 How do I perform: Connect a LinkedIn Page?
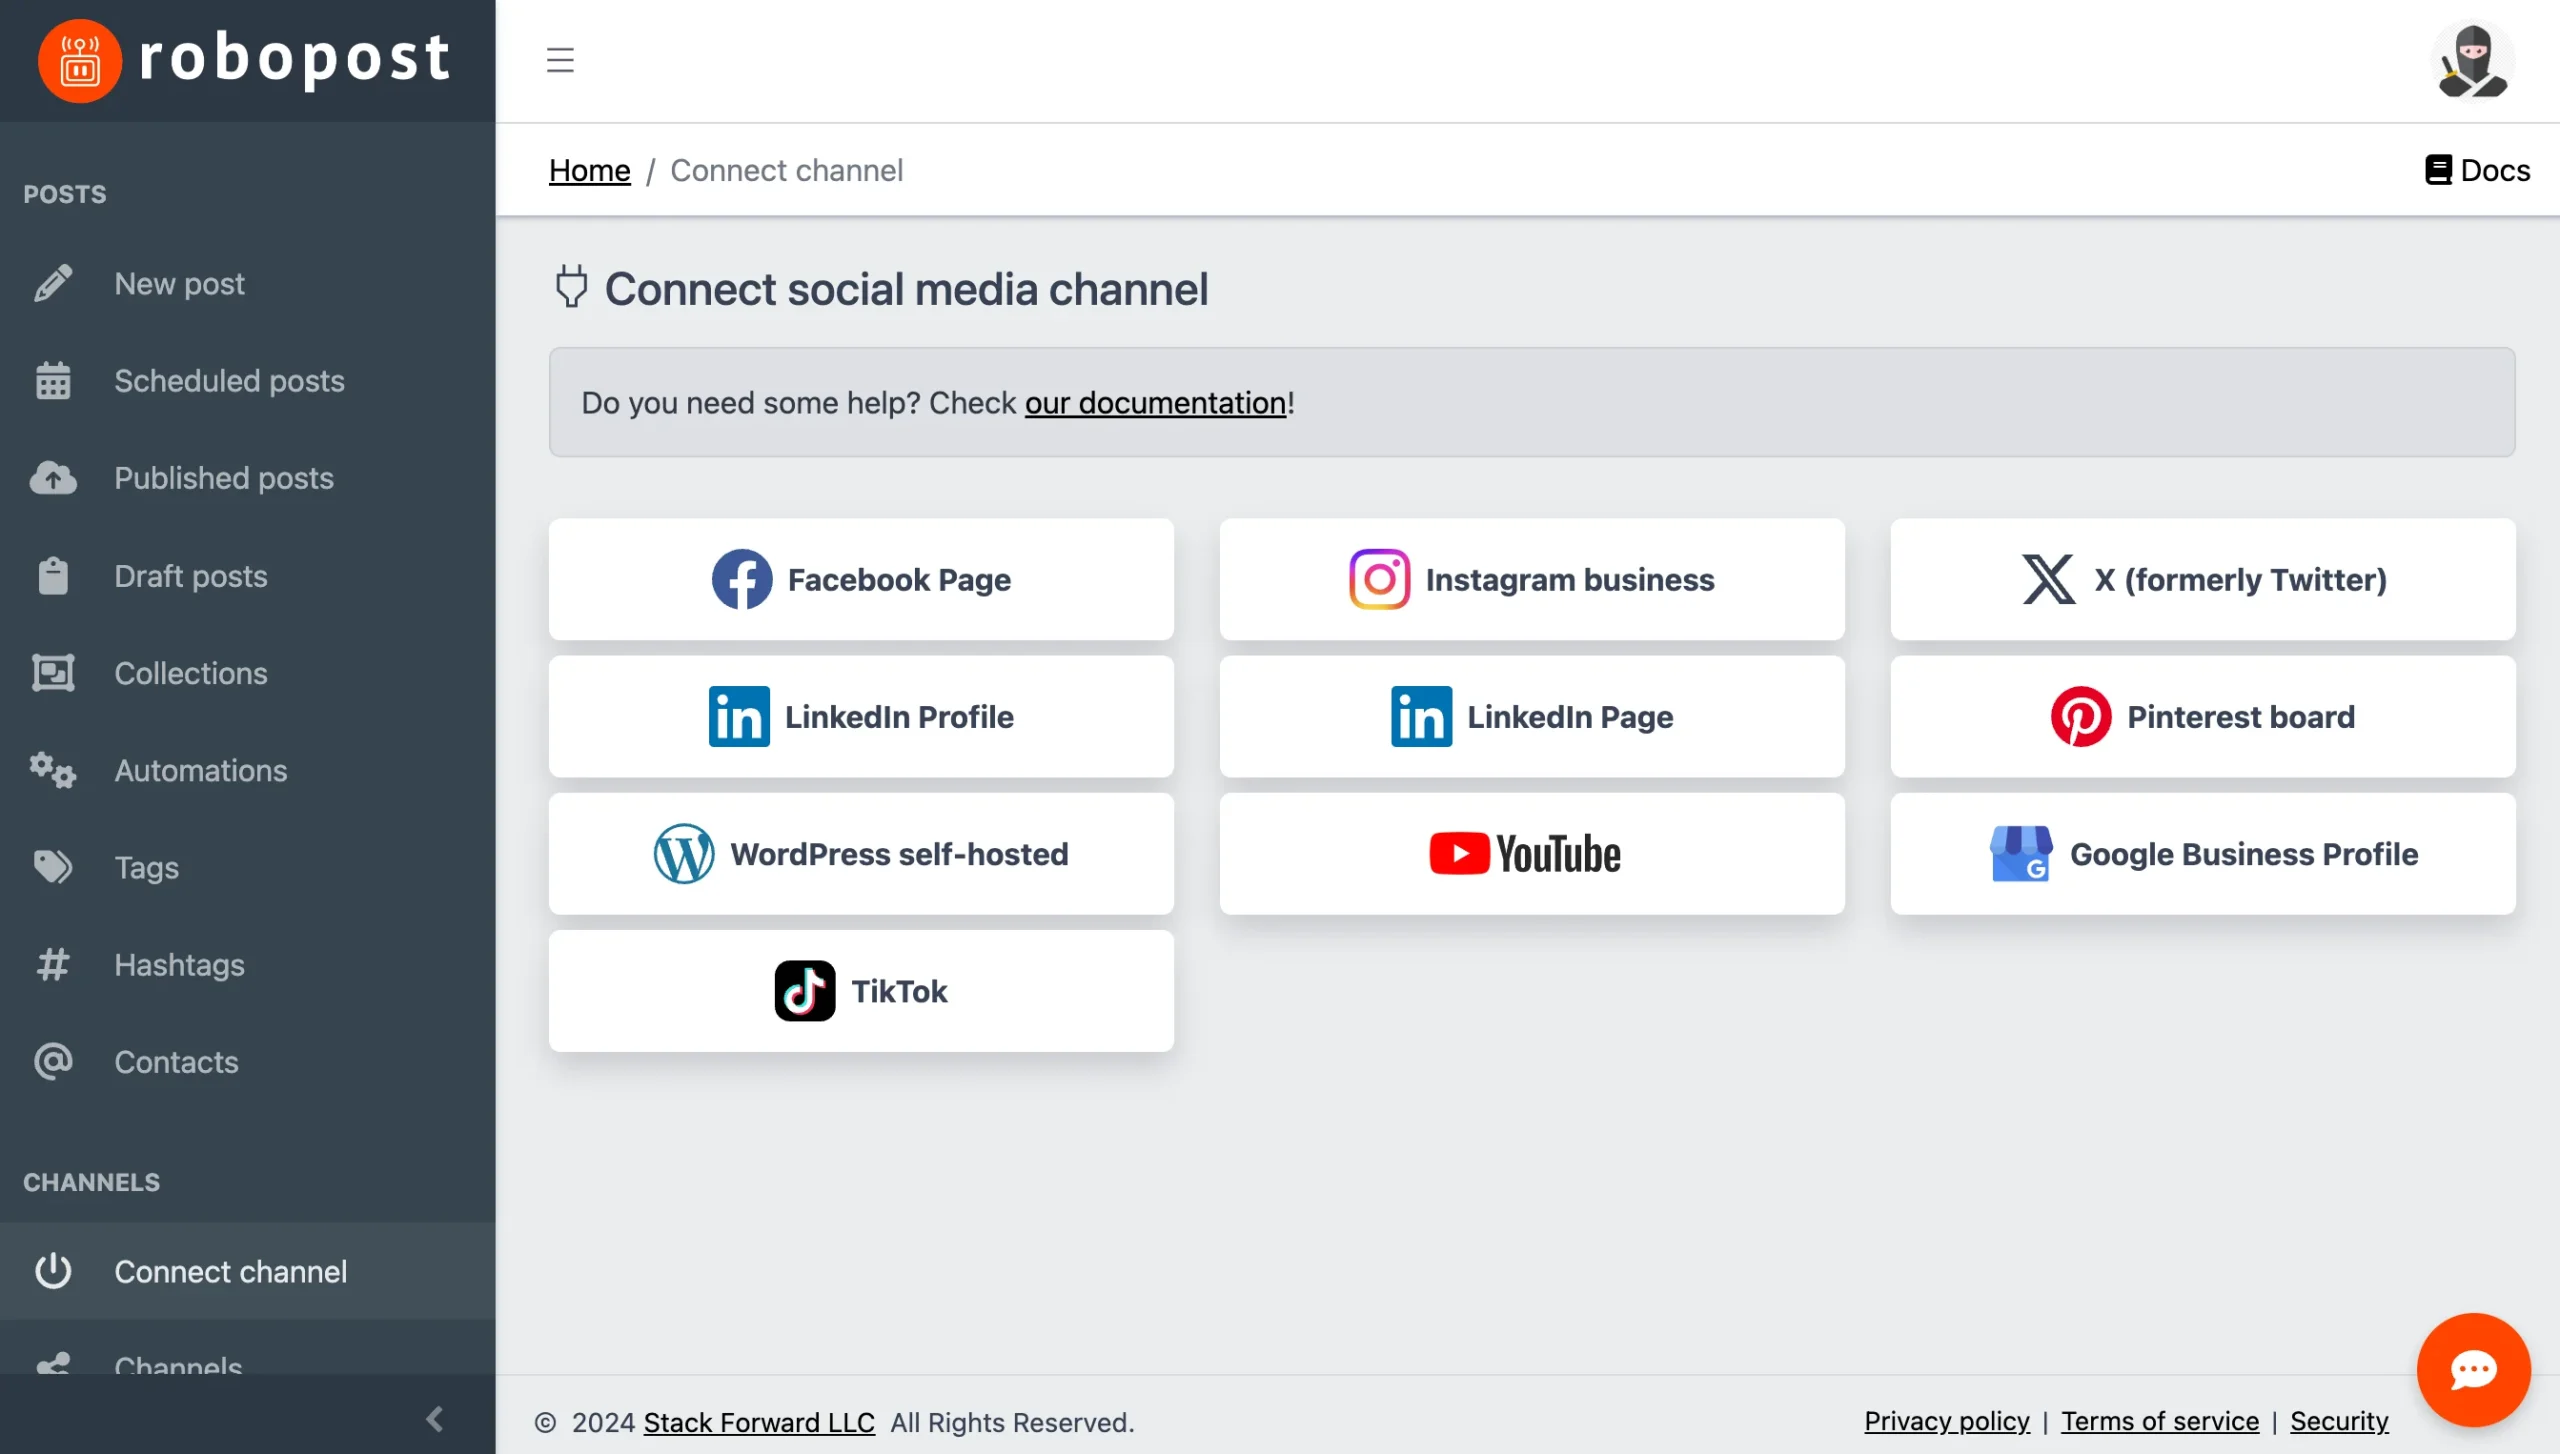coord(1532,716)
